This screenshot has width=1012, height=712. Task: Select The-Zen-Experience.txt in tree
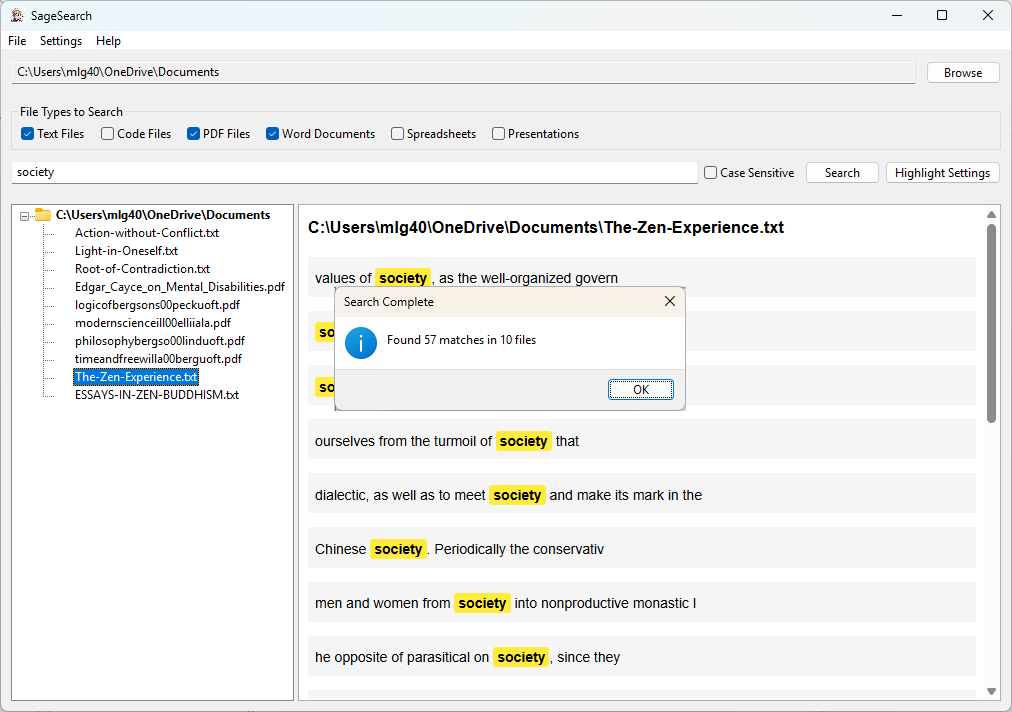pyautogui.click(x=136, y=377)
